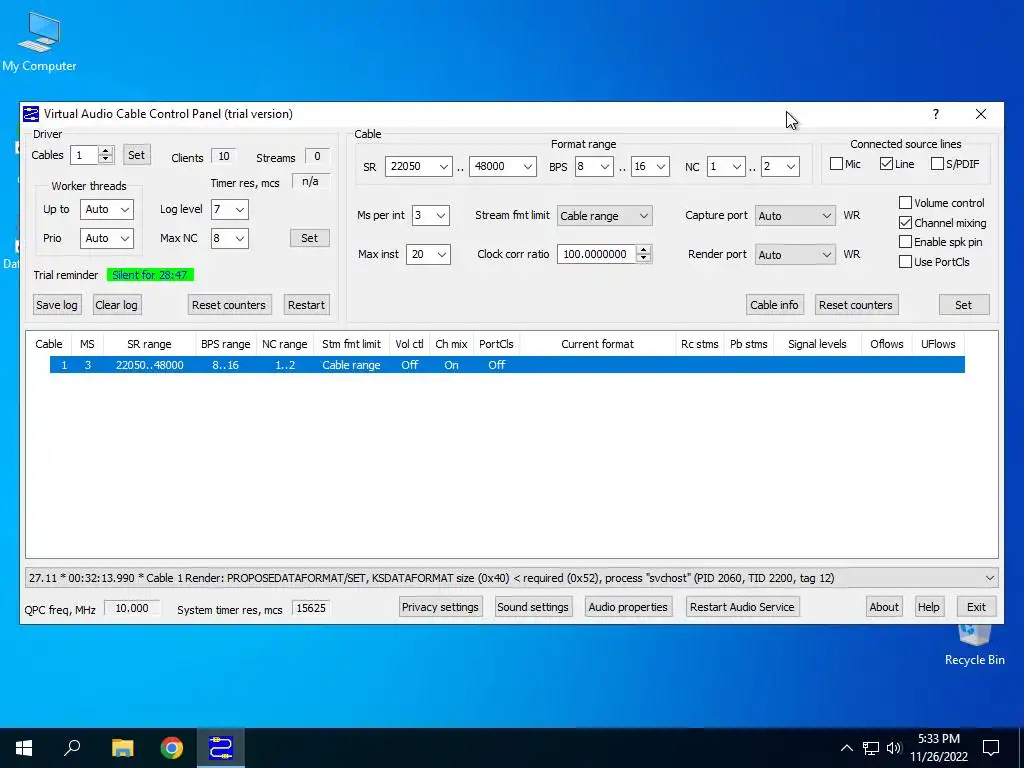
Task: Uncheck the Line source line checkbox
Action: 886,164
